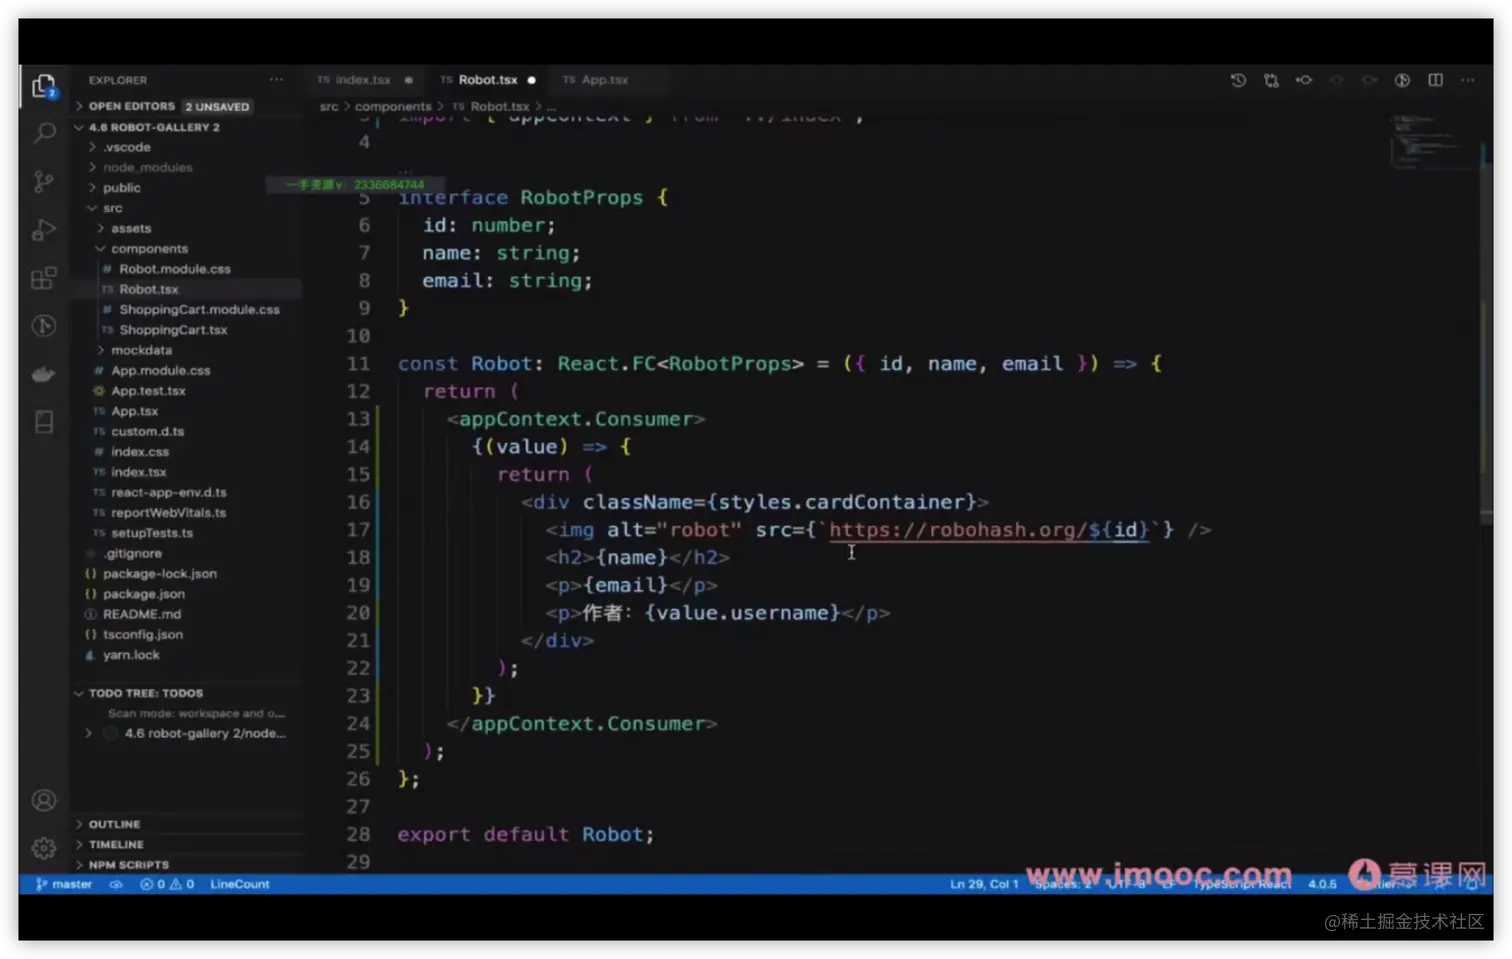Click the components breadcrumb item
This screenshot has width=1512, height=959.
[x=393, y=106]
